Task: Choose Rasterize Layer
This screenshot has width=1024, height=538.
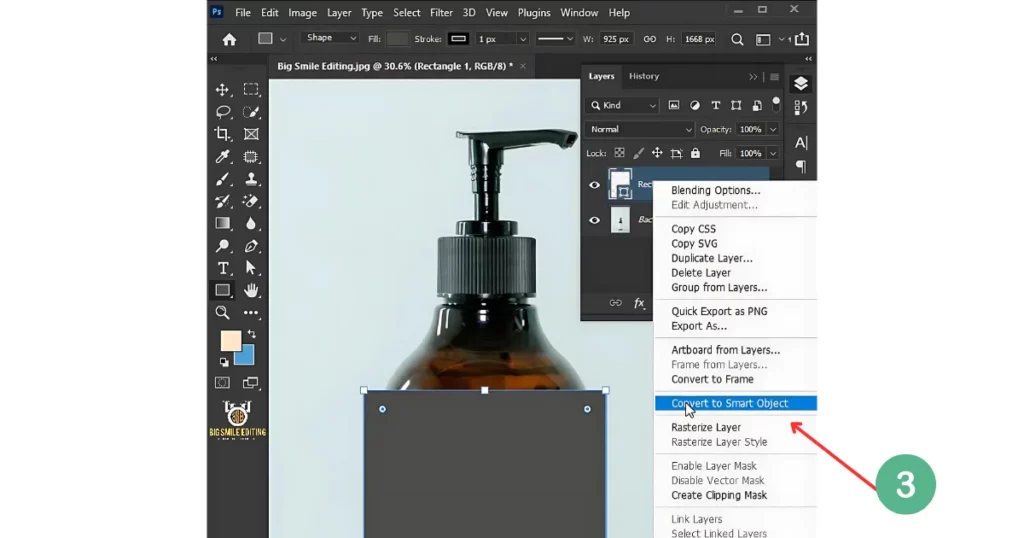Action: point(706,427)
